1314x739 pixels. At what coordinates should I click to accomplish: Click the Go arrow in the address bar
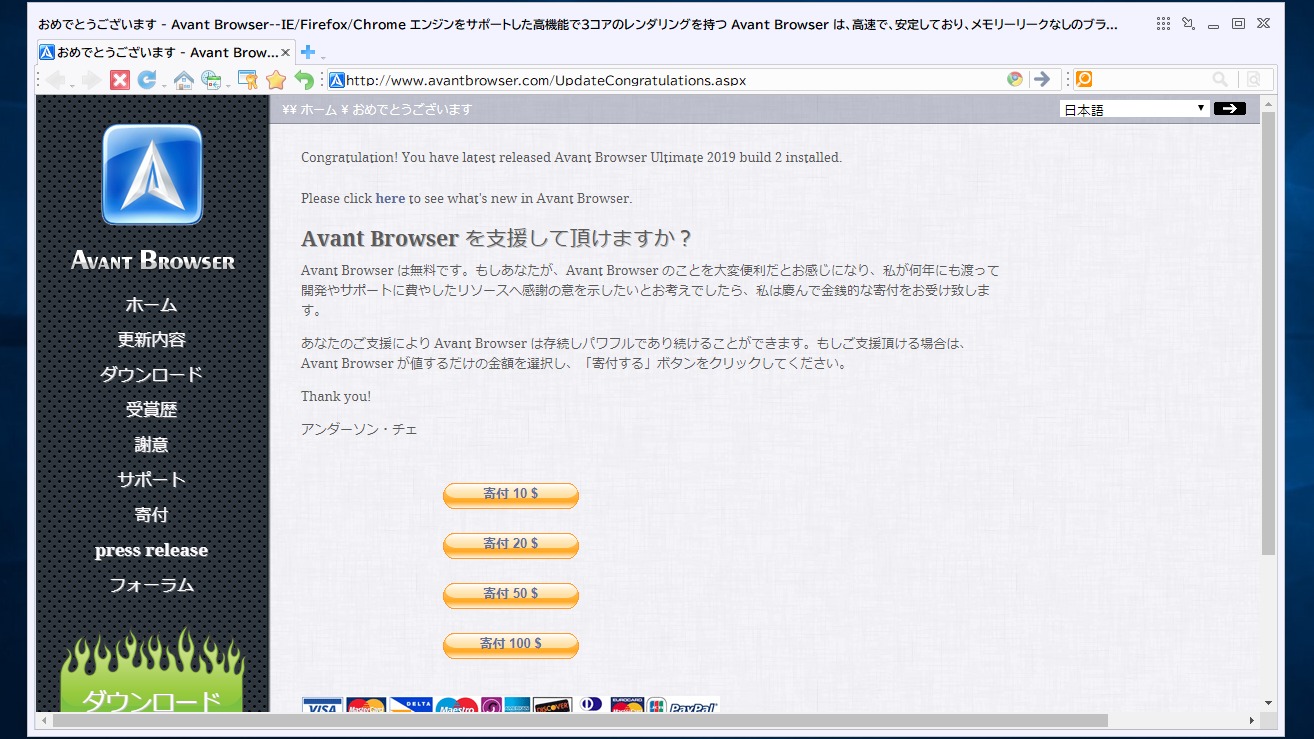point(1042,80)
